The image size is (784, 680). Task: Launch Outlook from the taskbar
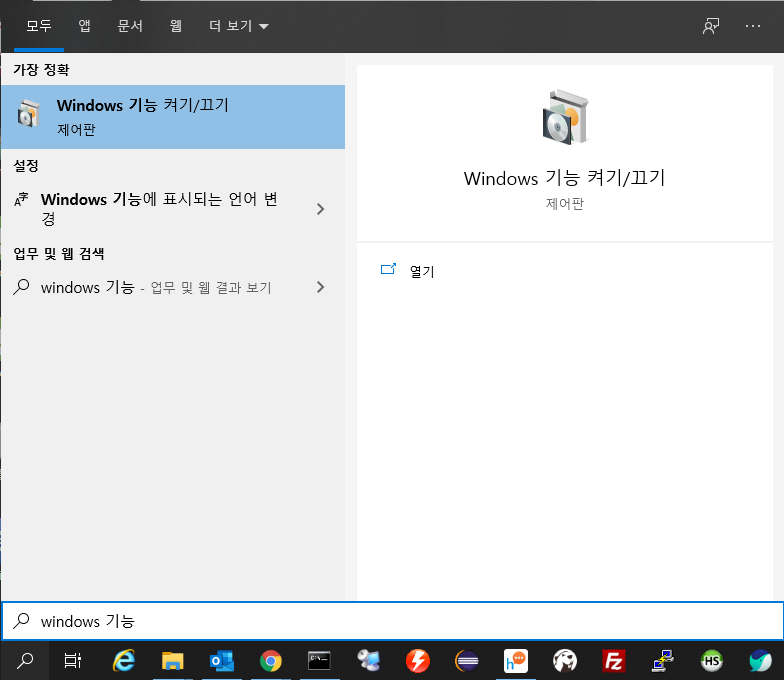[222, 660]
